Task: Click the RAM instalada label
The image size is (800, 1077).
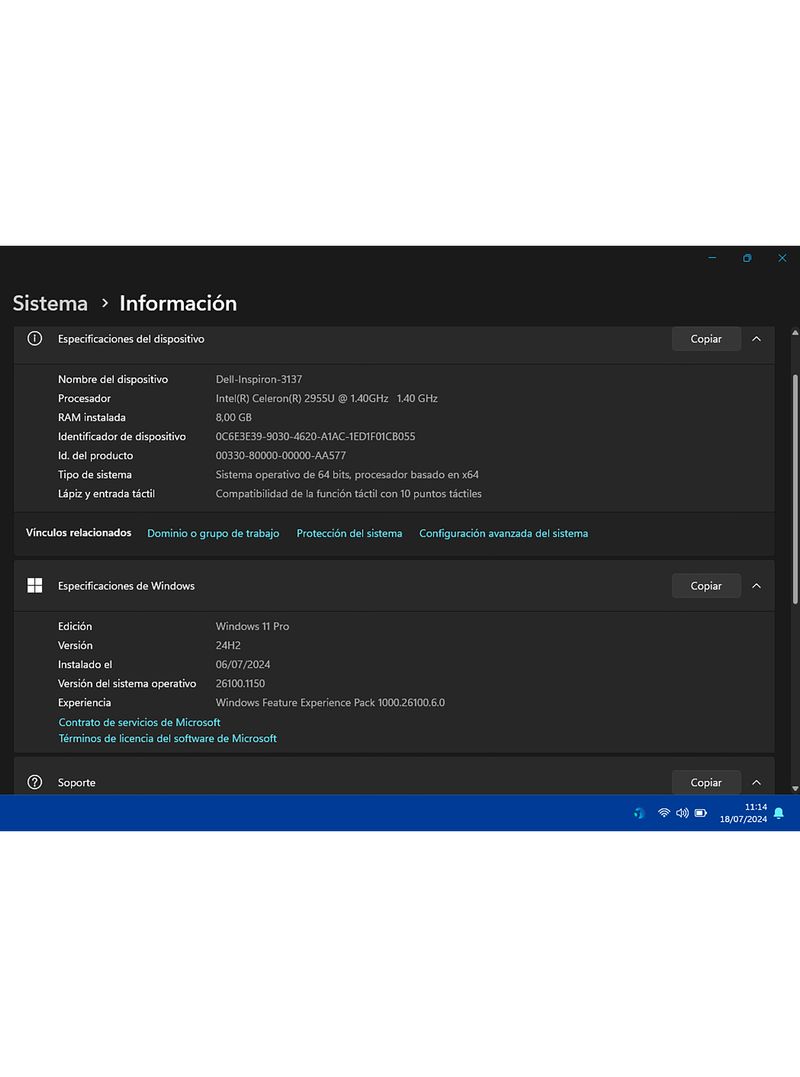Action: (x=91, y=418)
